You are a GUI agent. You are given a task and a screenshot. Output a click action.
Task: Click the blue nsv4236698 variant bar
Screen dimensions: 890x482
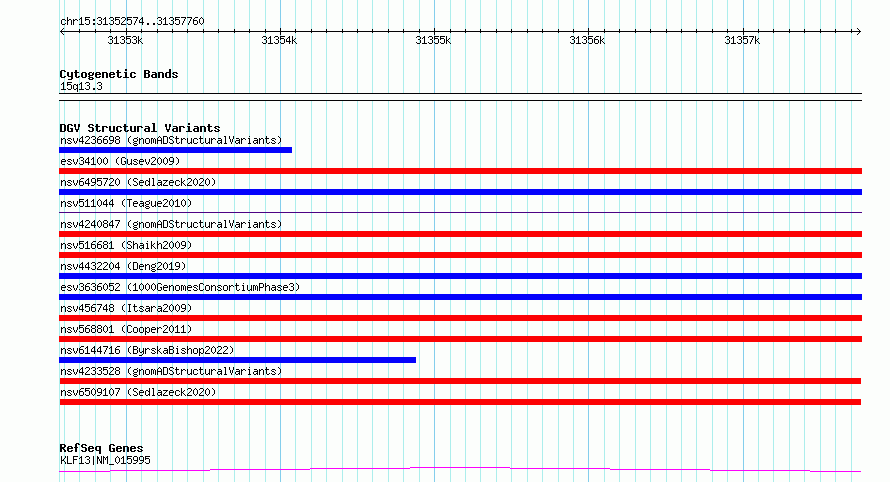pos(175,150)
